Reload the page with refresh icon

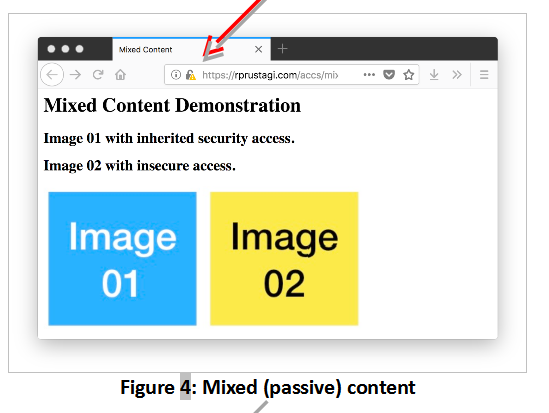tap(98, 75)
